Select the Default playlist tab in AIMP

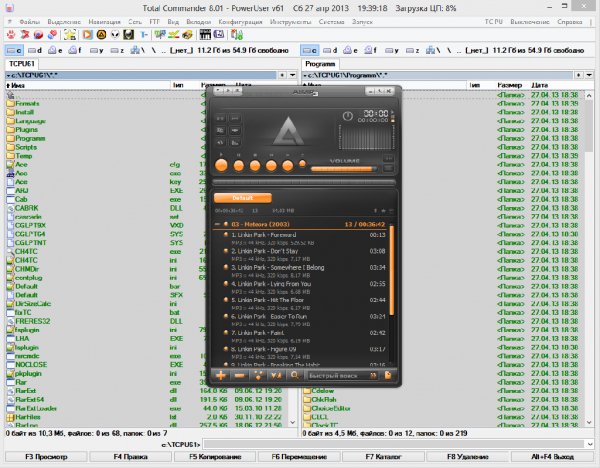click(243, 198)
